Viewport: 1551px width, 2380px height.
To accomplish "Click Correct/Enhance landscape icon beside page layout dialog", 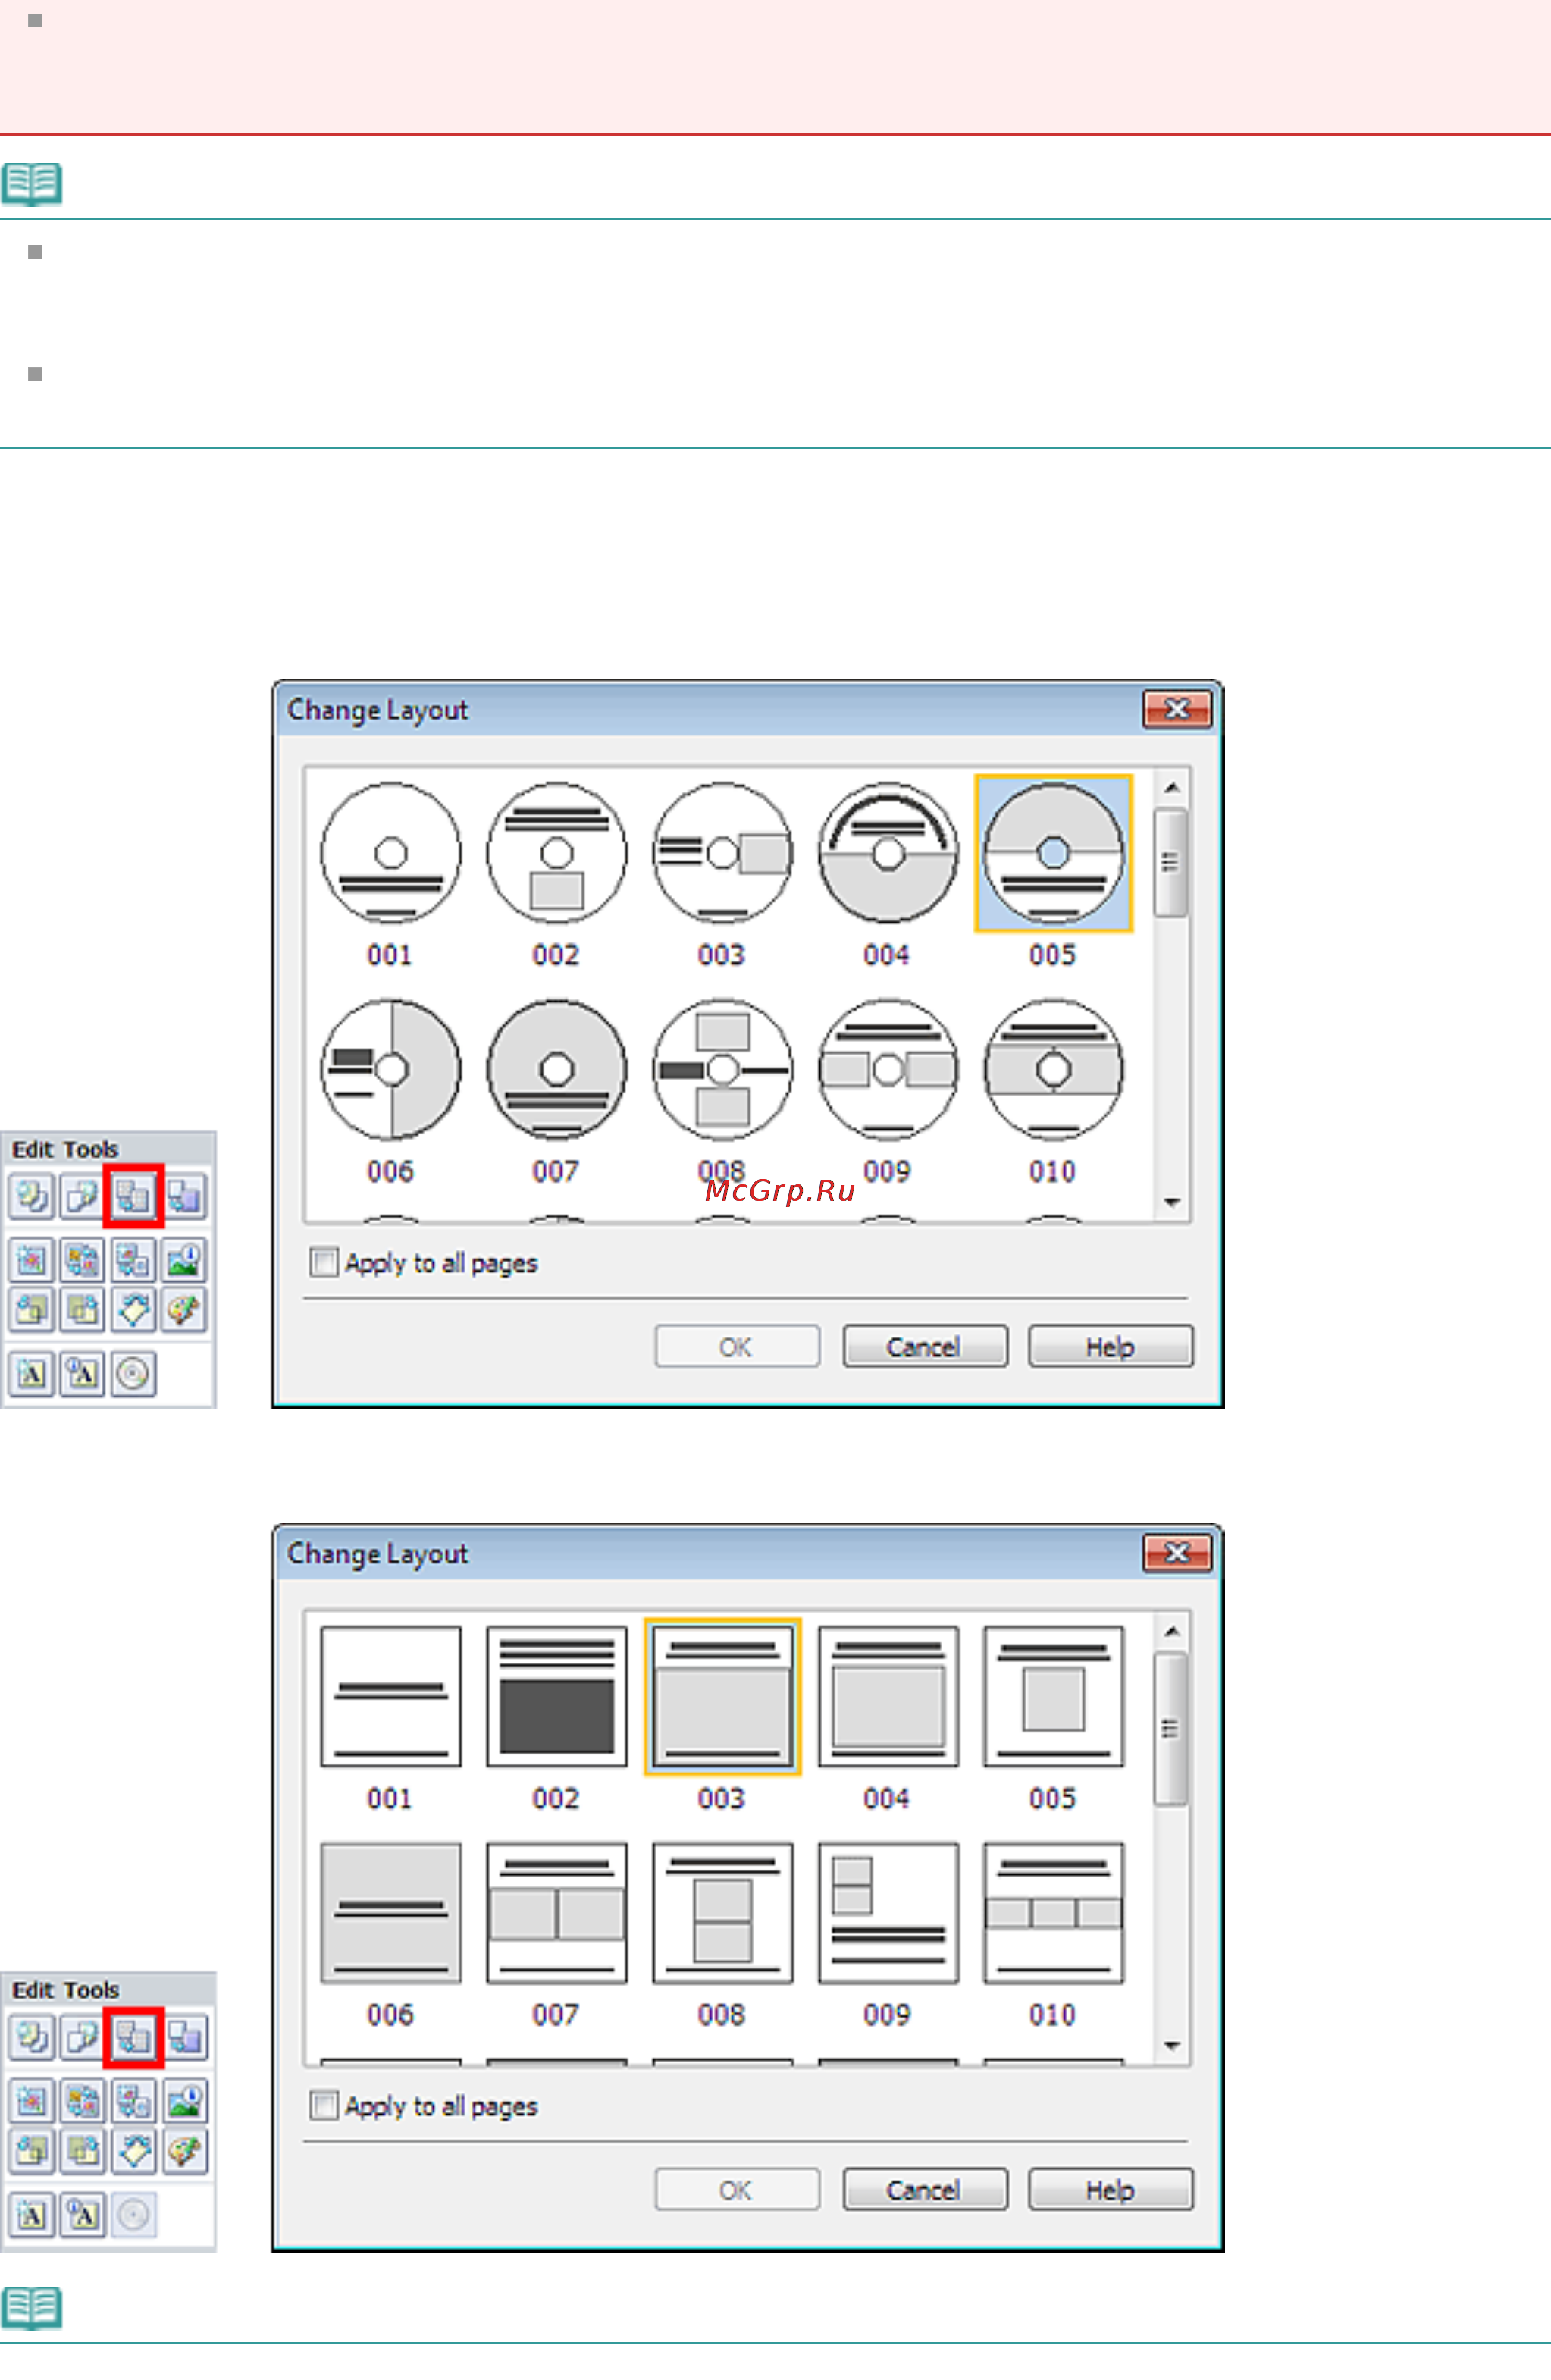I will (184, 2101).
